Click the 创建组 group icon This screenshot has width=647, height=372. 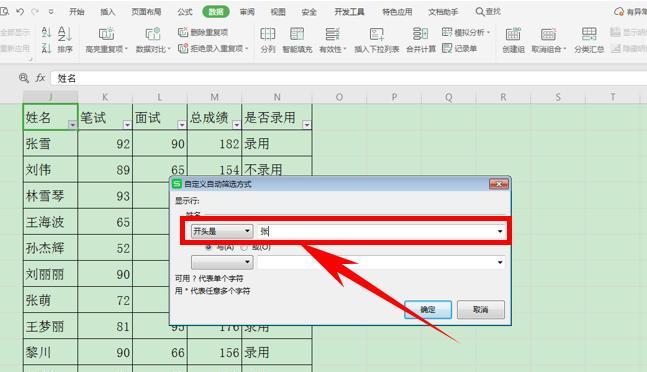coord(513,34)
